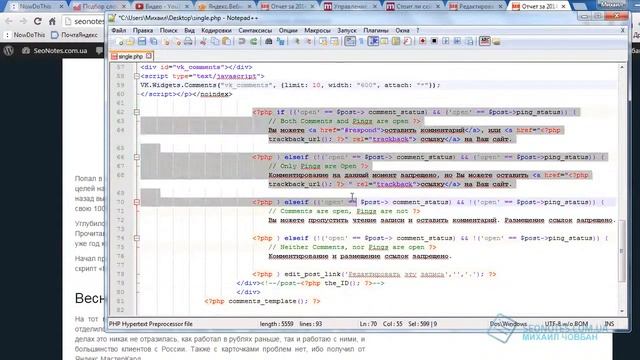Play back the recorded macro icon
The image size is (640, 360).
click(446, 42)
